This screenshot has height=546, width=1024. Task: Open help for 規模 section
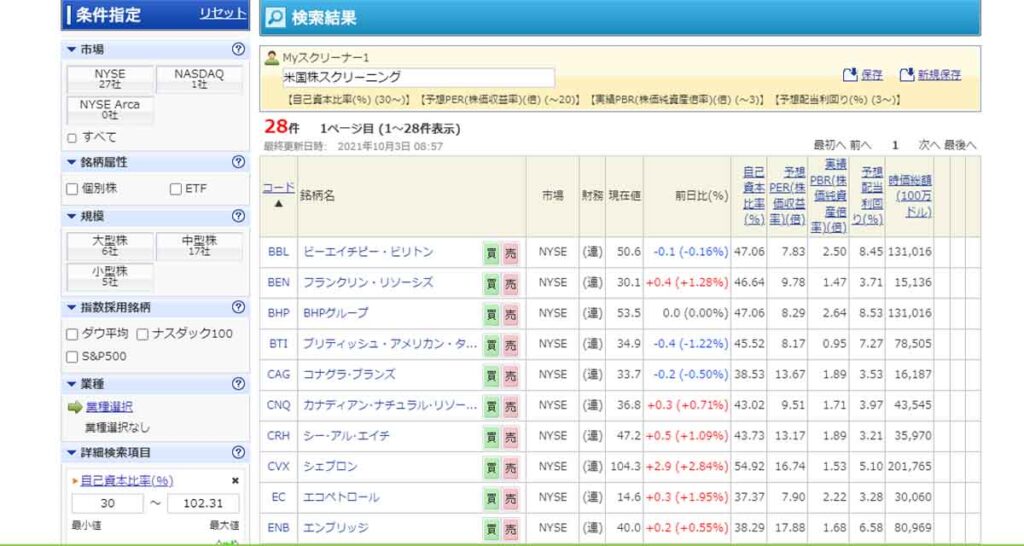[238, 216]
